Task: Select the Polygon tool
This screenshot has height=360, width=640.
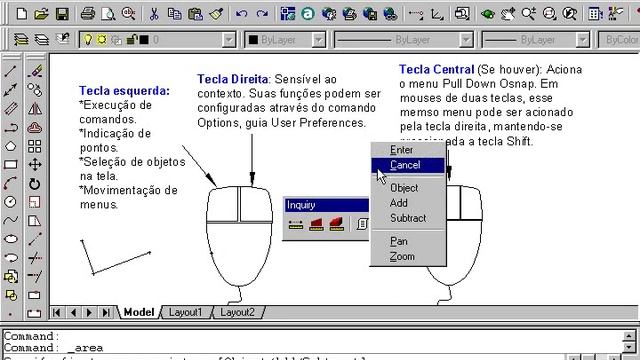Action: pos(10,146)
